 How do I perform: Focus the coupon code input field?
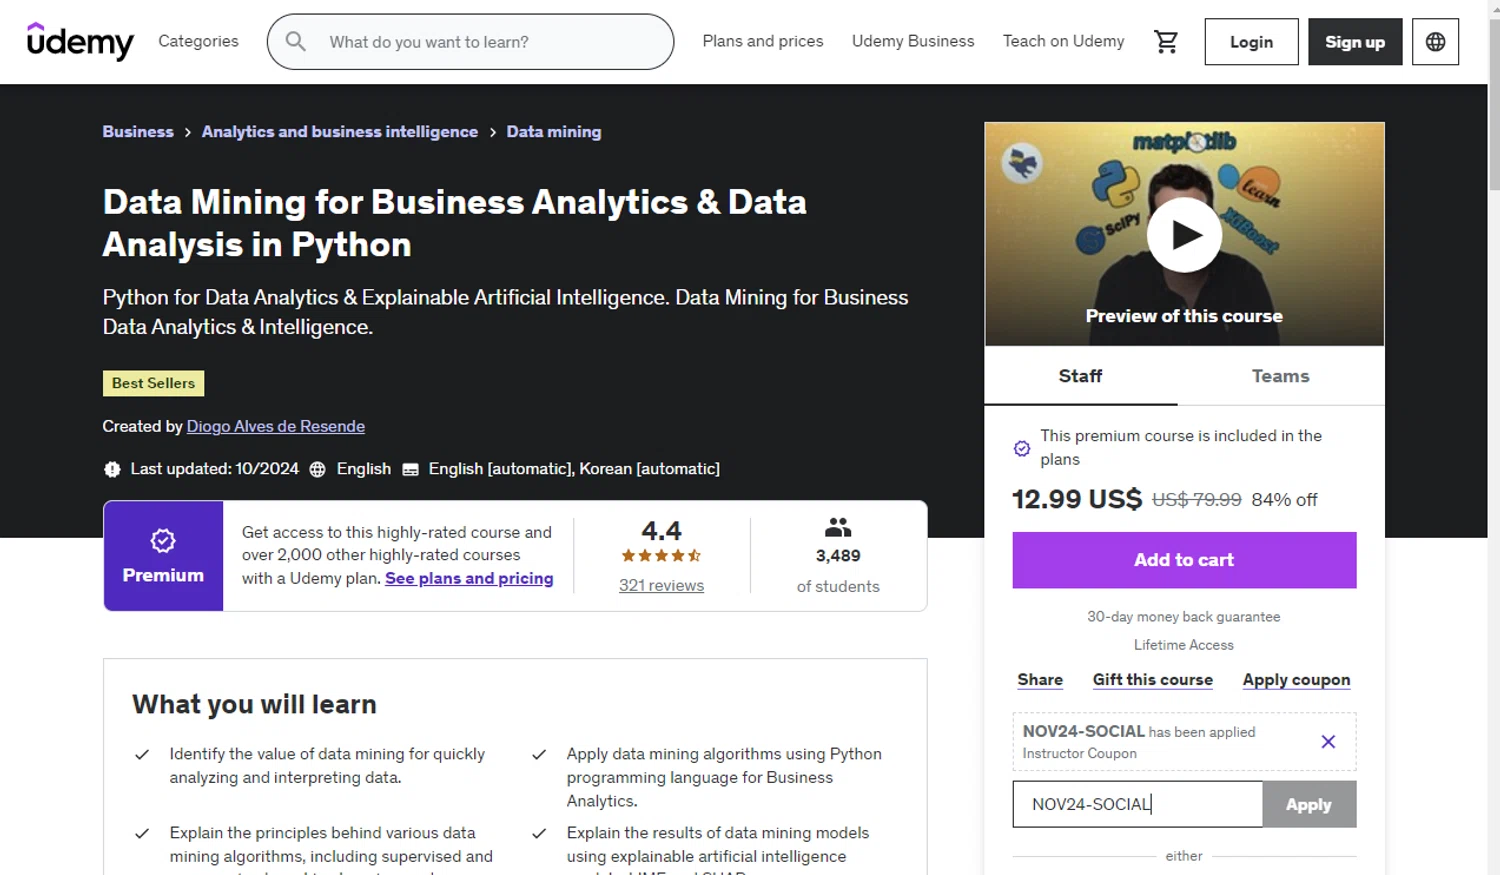[1137, 804]
